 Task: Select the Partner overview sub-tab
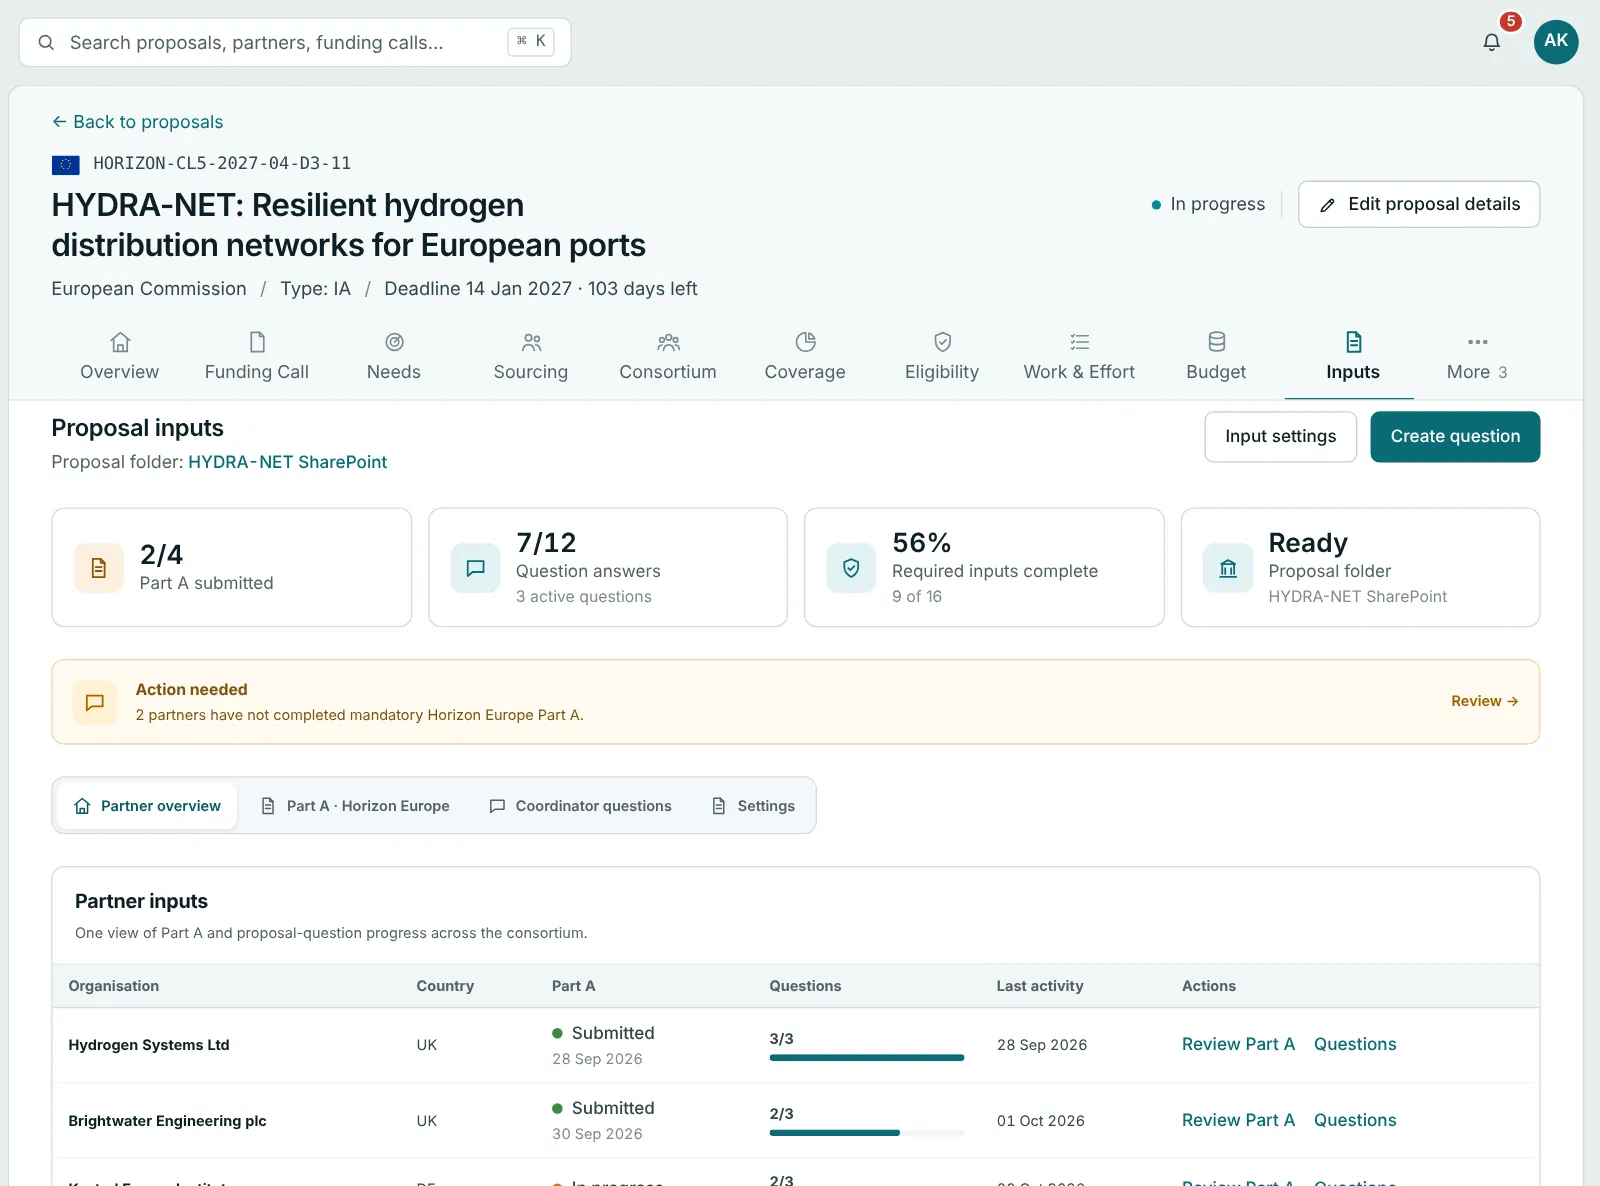click(x=148, y=806)
